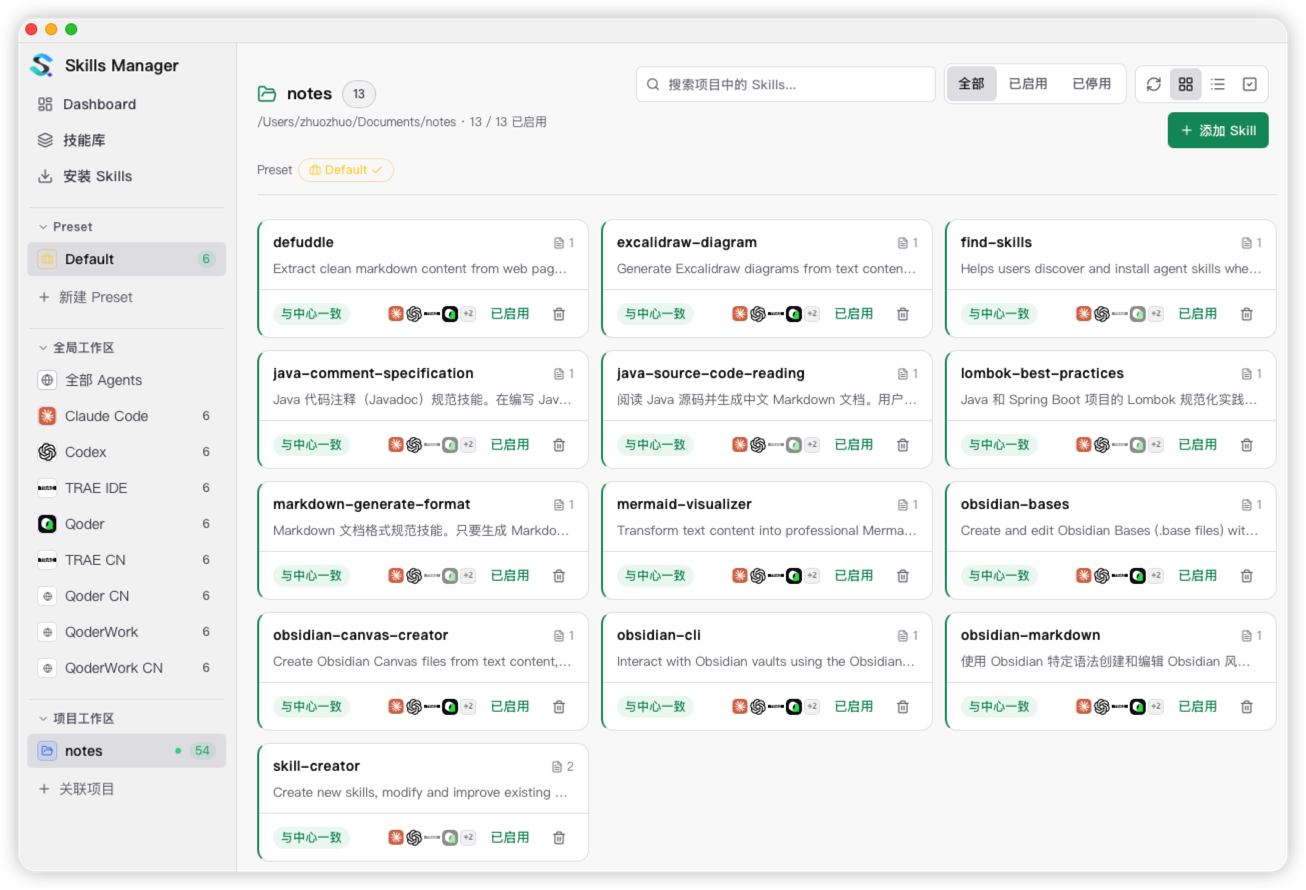Image resolution: width=1306 pixels, height=890 pixels.
Task: Click TRAE icon on obsidian-cli card
Action: click(x=776, y=706)
